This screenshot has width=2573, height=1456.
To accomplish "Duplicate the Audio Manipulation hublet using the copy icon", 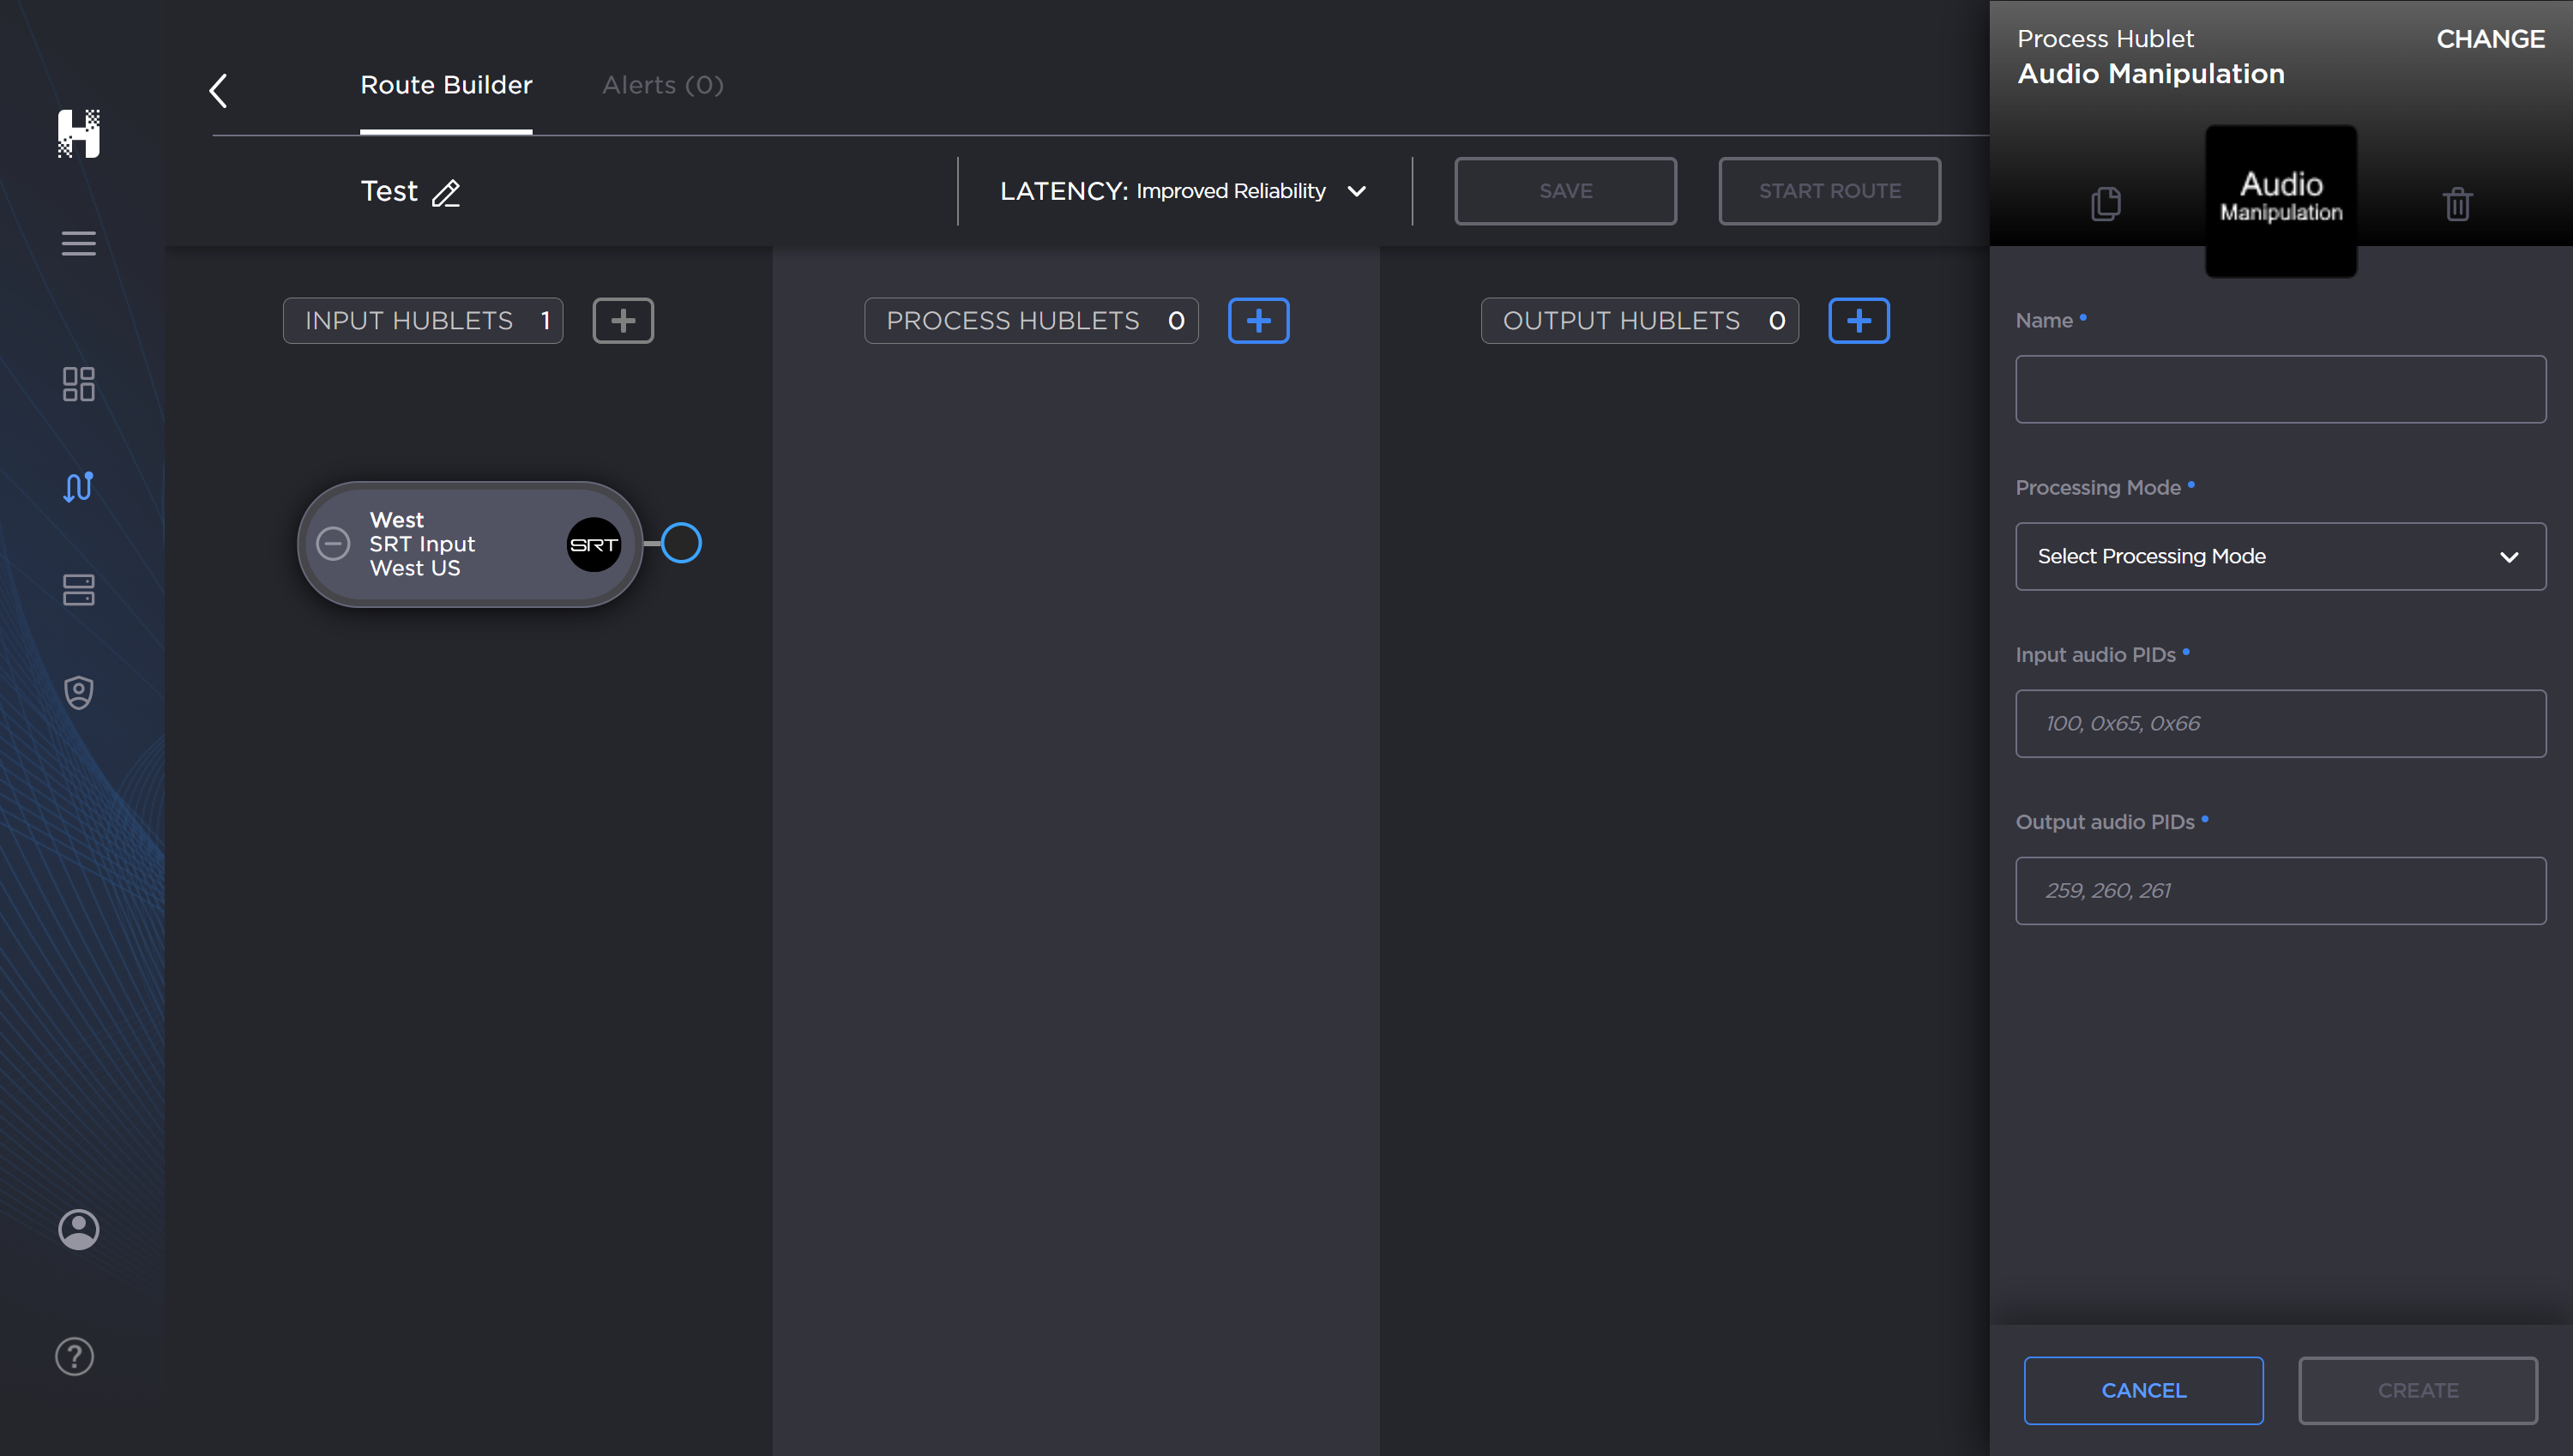I will pyautogui.click(x=2105, y=203).
